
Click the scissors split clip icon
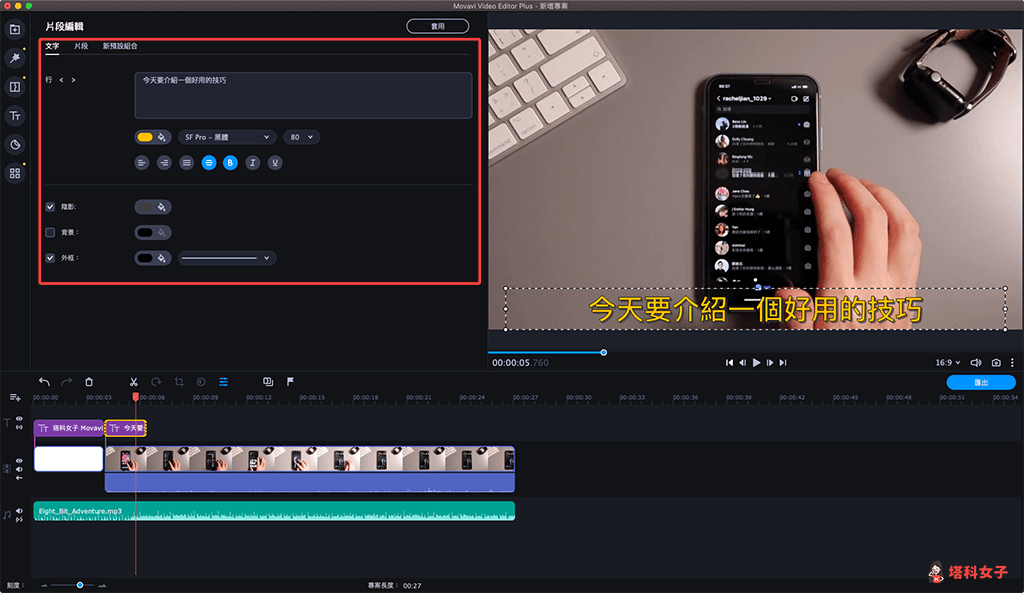133,382
